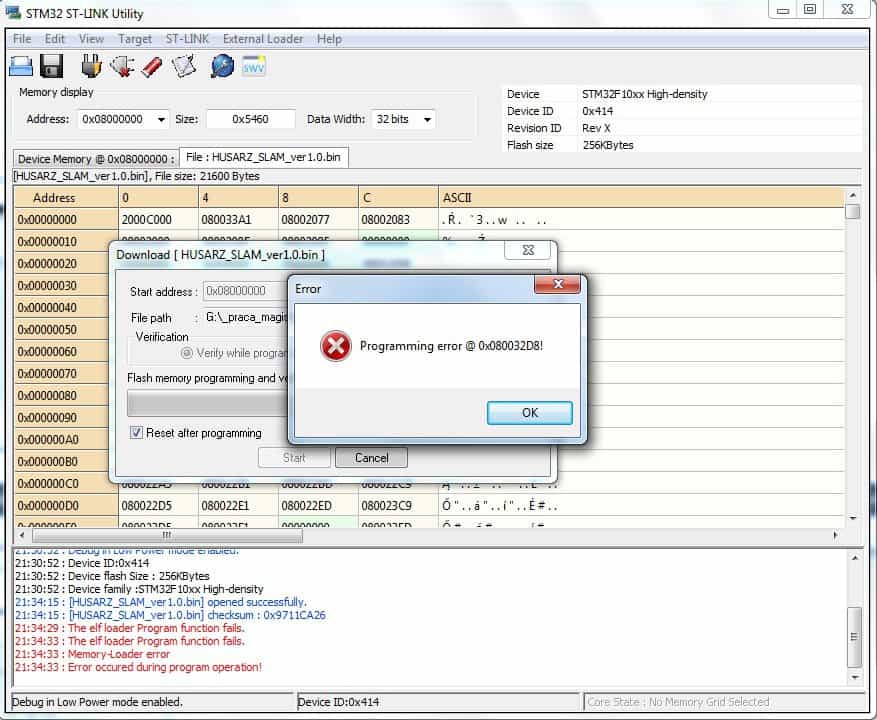Click log line 'Device flash Size : 256KBytes'
Image resolution: width=877 pixels, height=720 pixels.
pyautogui.click(x=112, y=576)
